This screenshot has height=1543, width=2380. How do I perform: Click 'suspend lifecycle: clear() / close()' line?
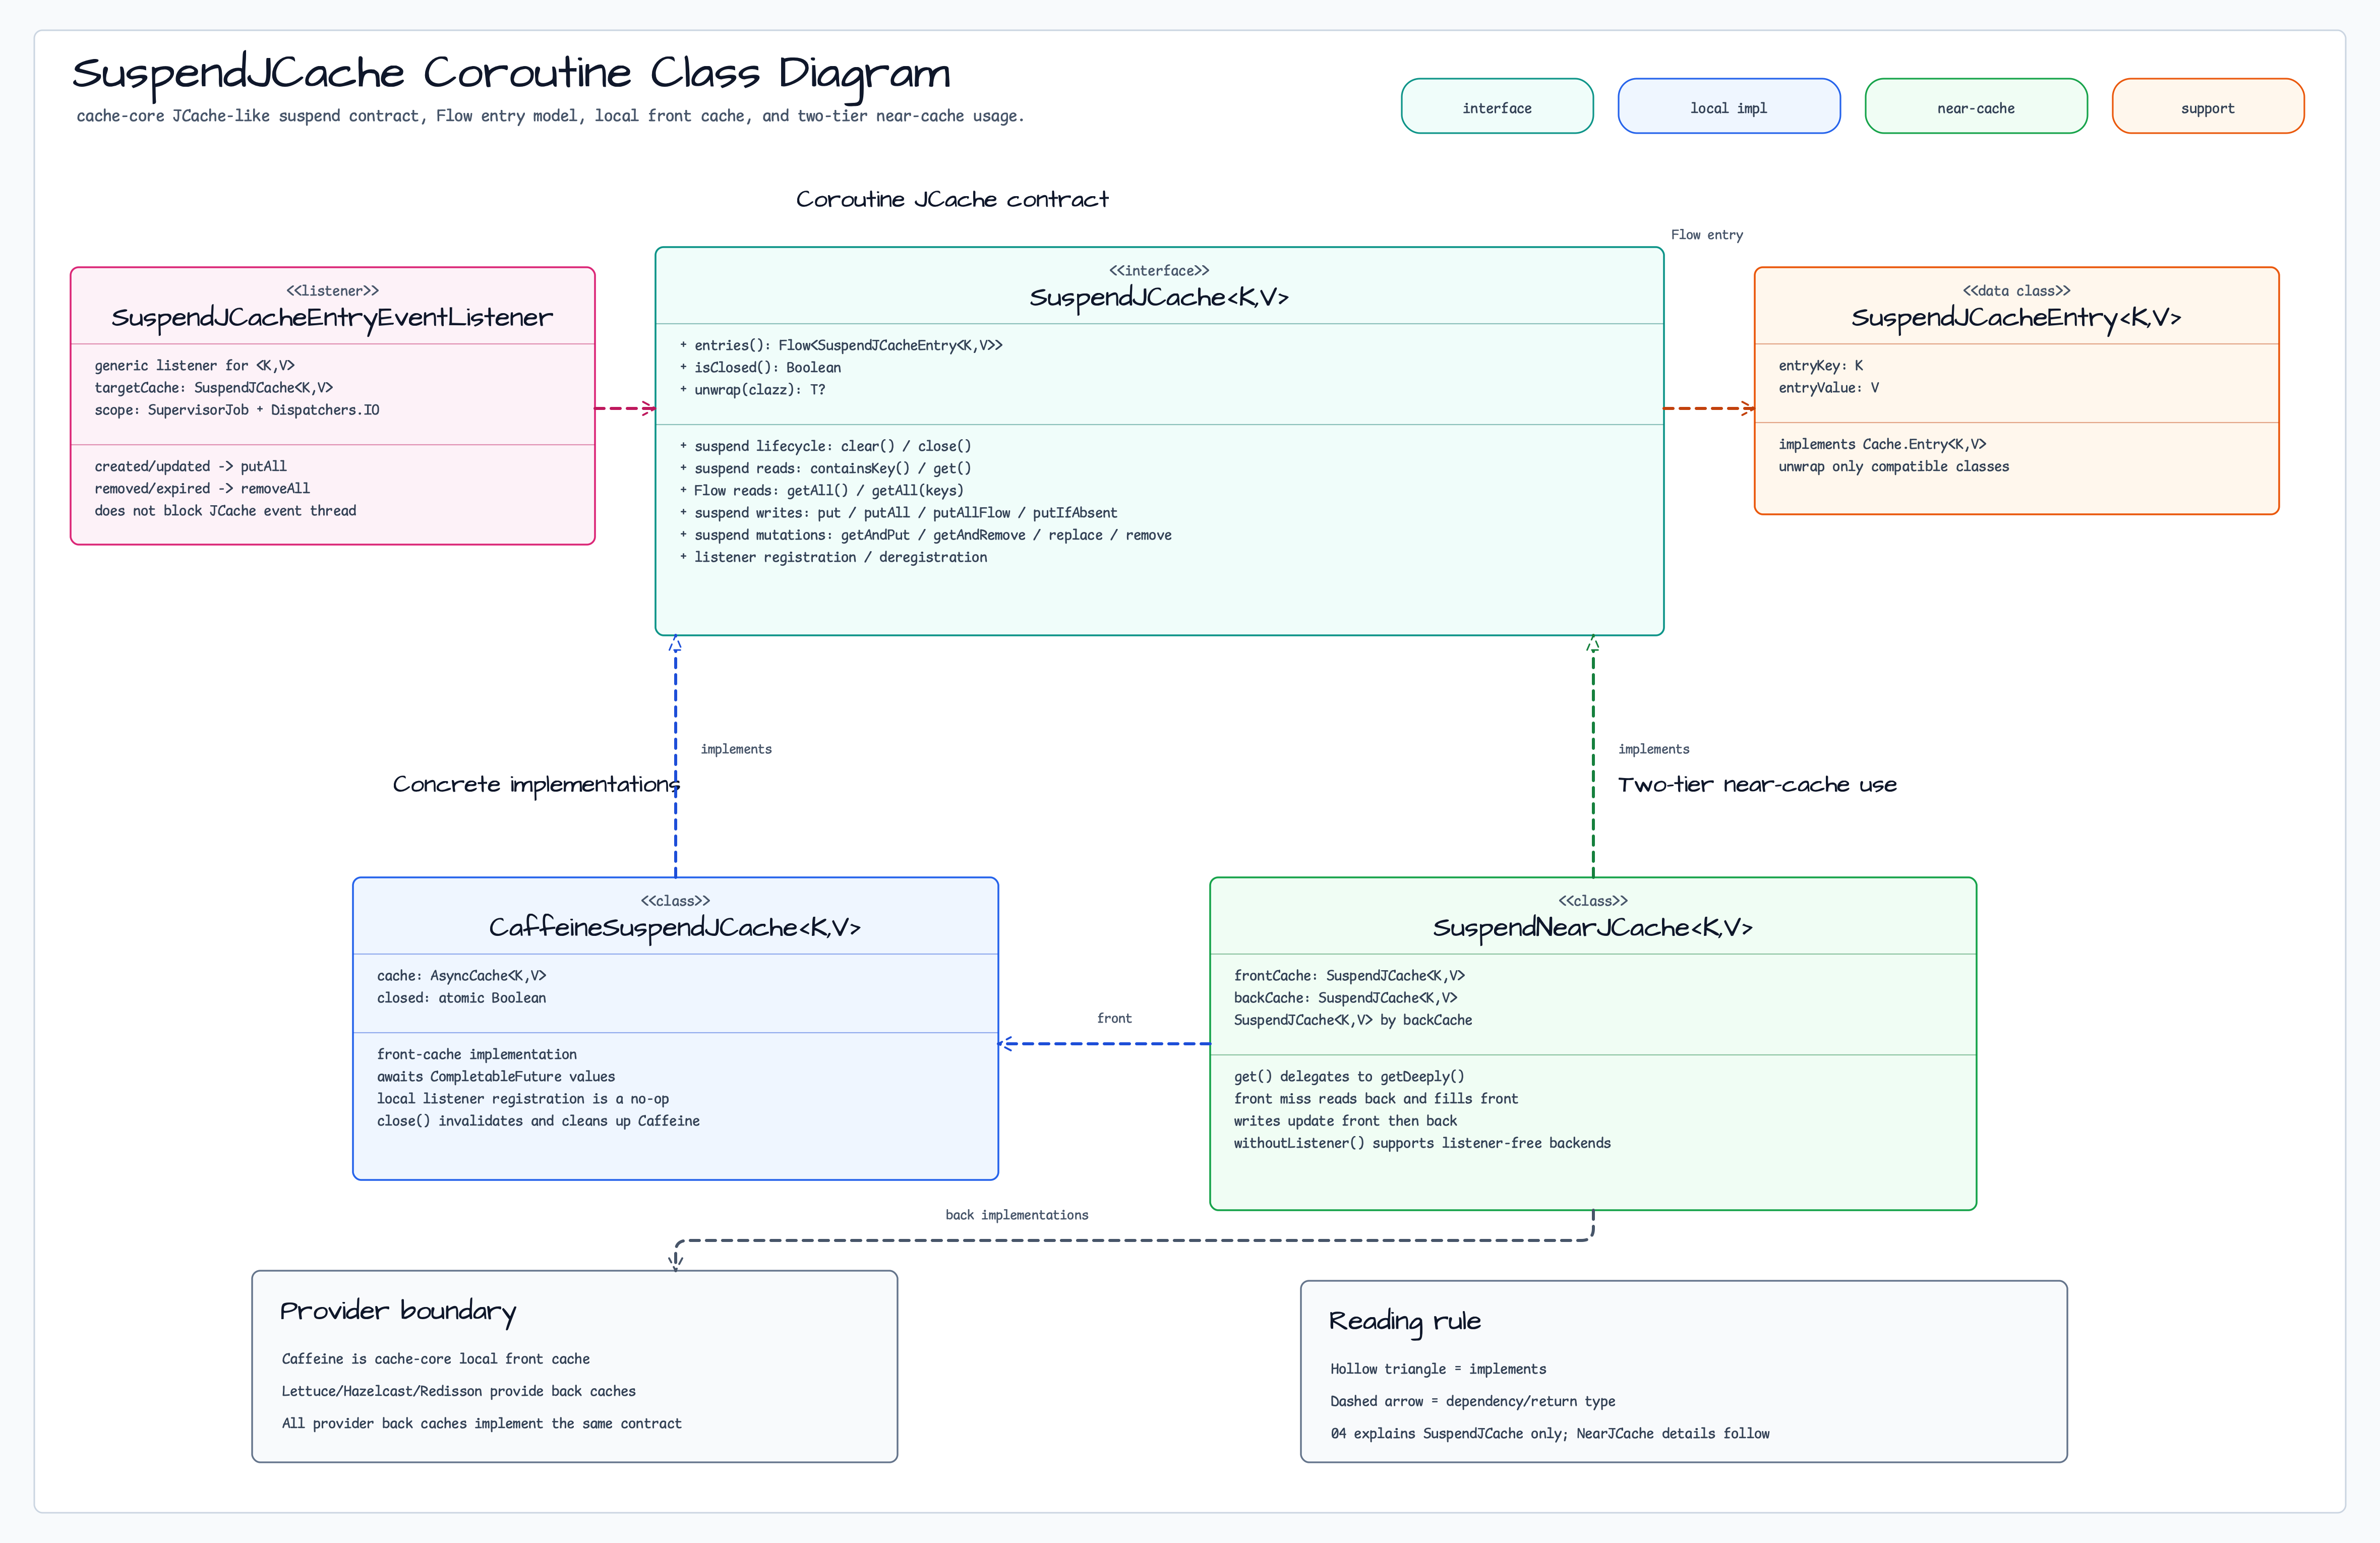click(x=825, y=447)
